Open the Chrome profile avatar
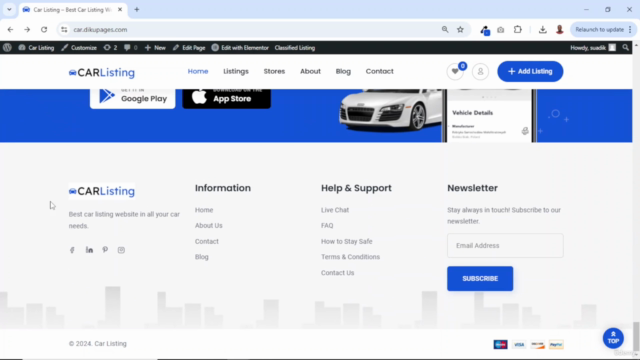640x360 pixels. [x=560, y=29]
